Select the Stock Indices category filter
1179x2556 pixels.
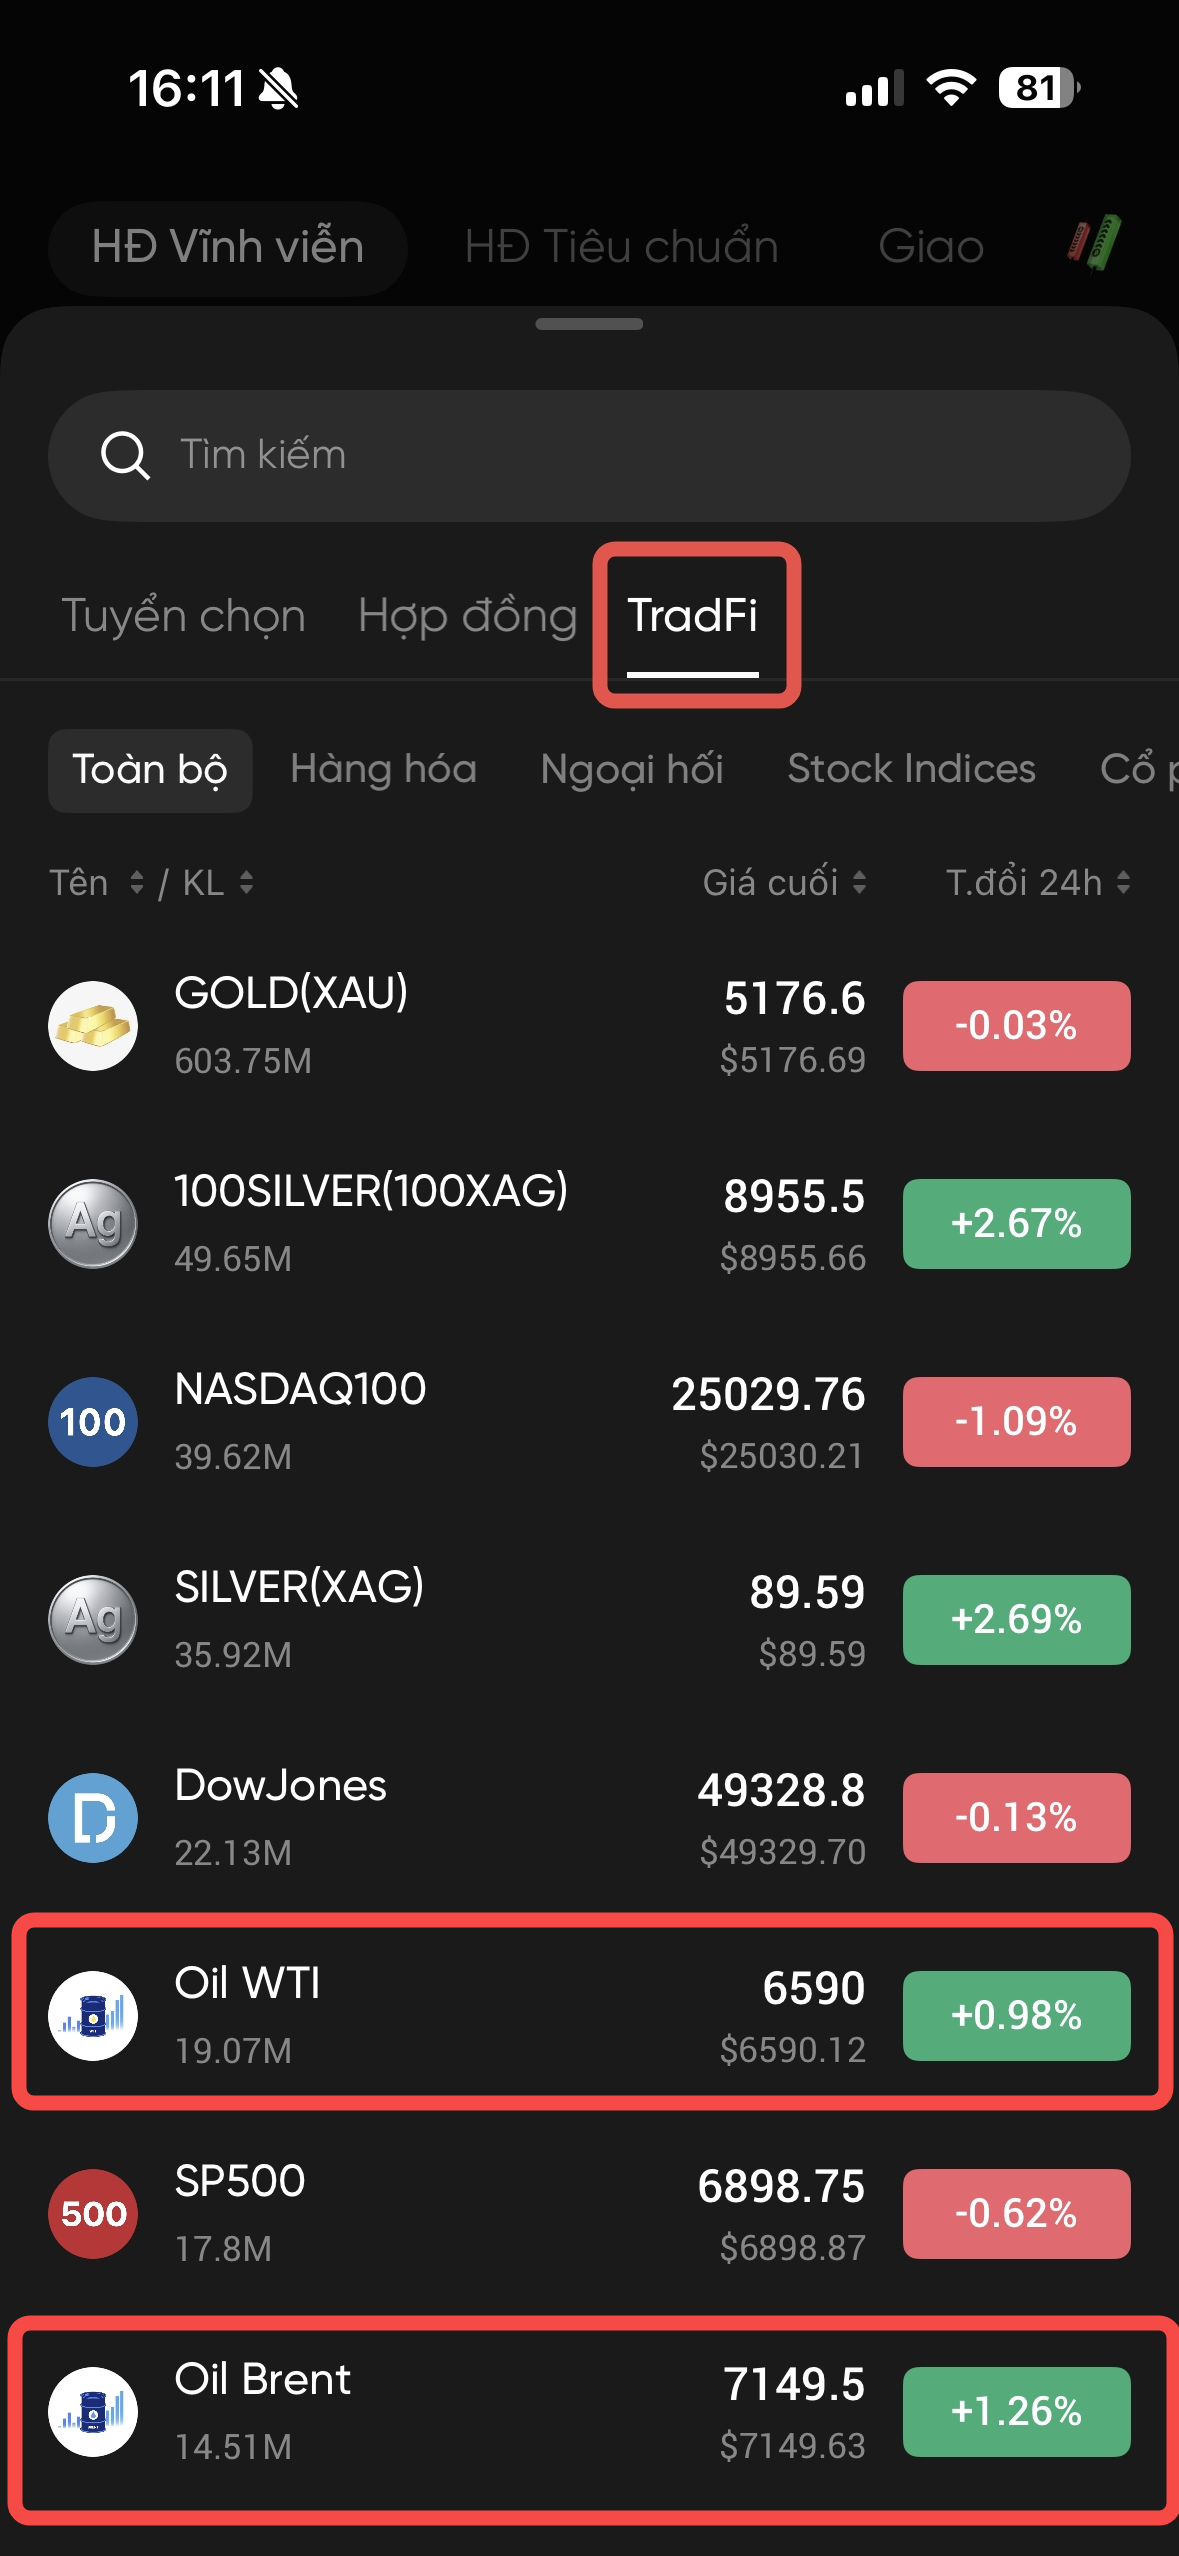tap(911, 770)
